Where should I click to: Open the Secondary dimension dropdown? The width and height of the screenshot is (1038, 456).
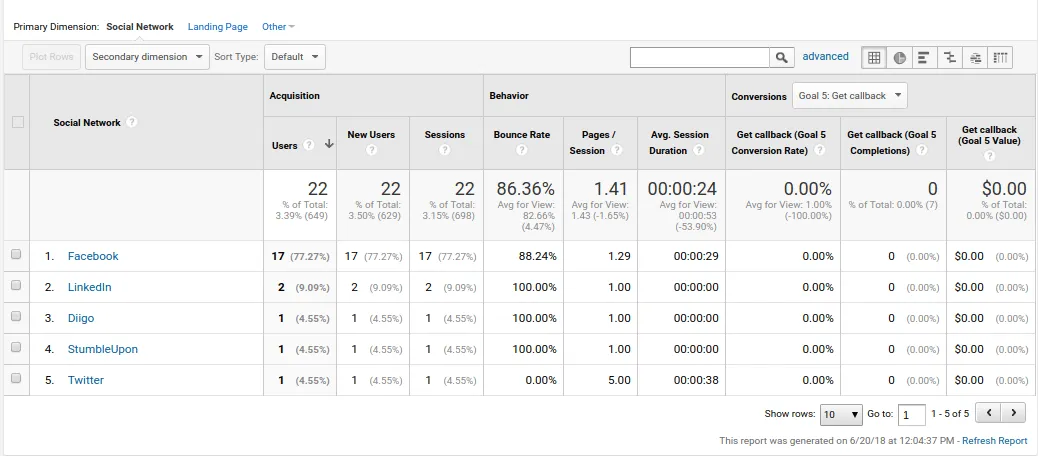(148, 57)
